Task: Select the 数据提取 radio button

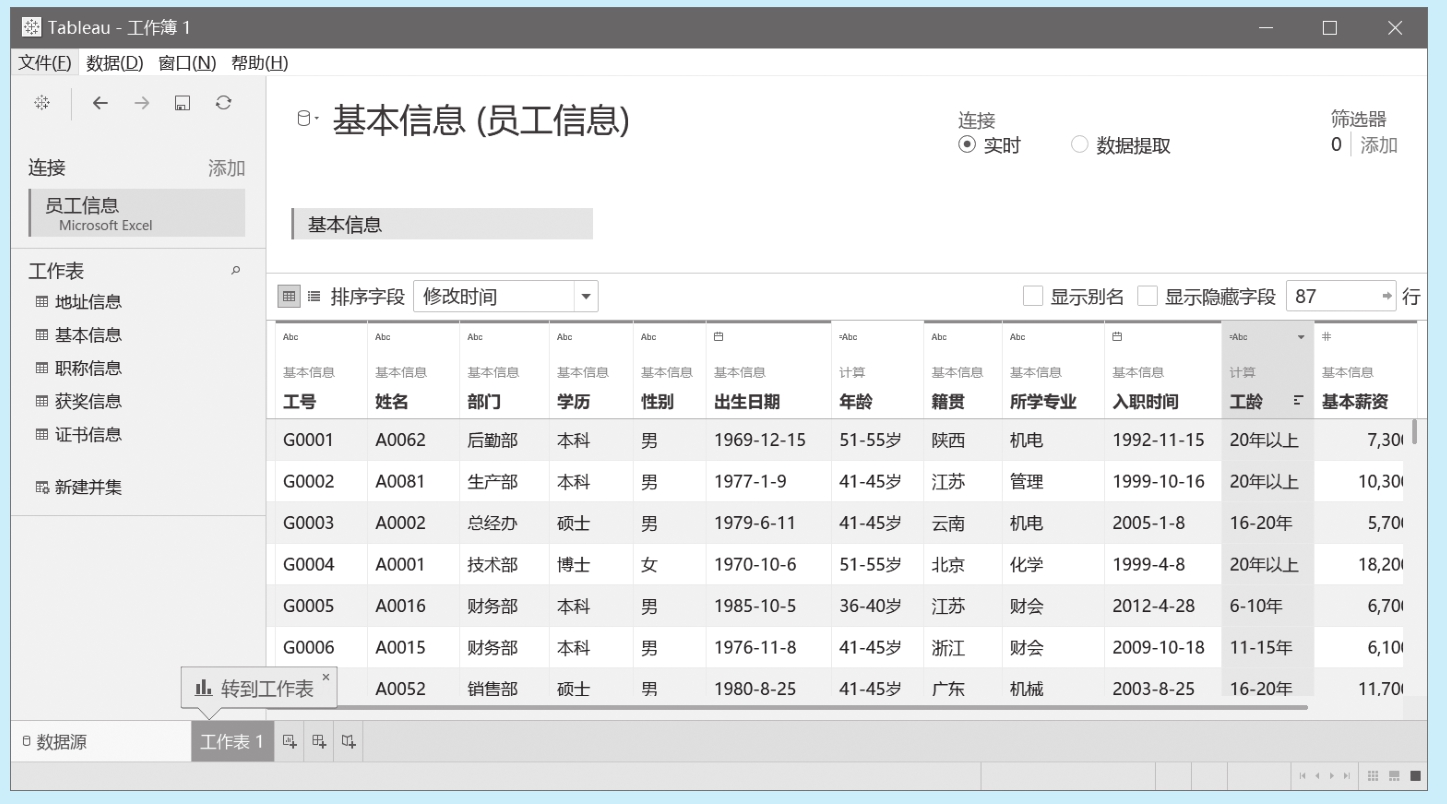Action: (1079, 145)
